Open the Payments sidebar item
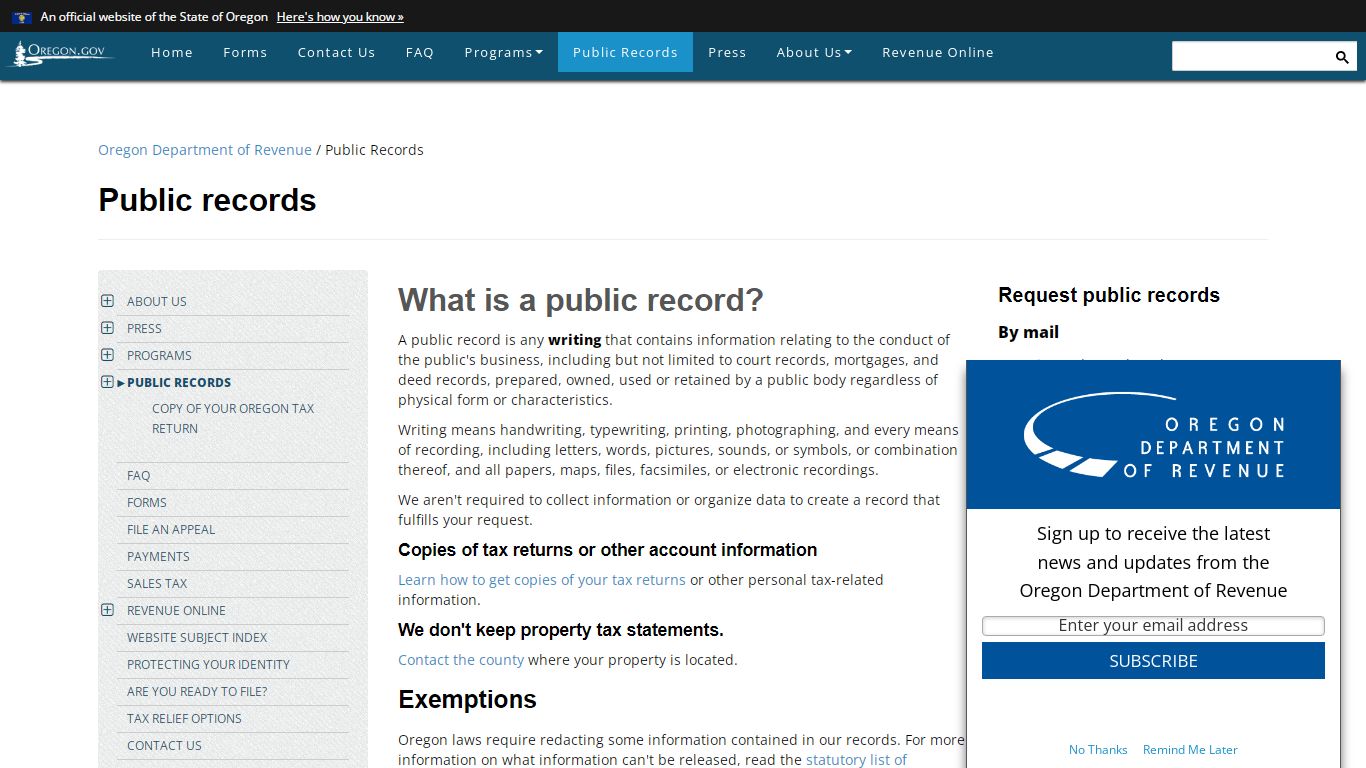Viewport: 1366px width, 768px height. (x=158, y=557)
